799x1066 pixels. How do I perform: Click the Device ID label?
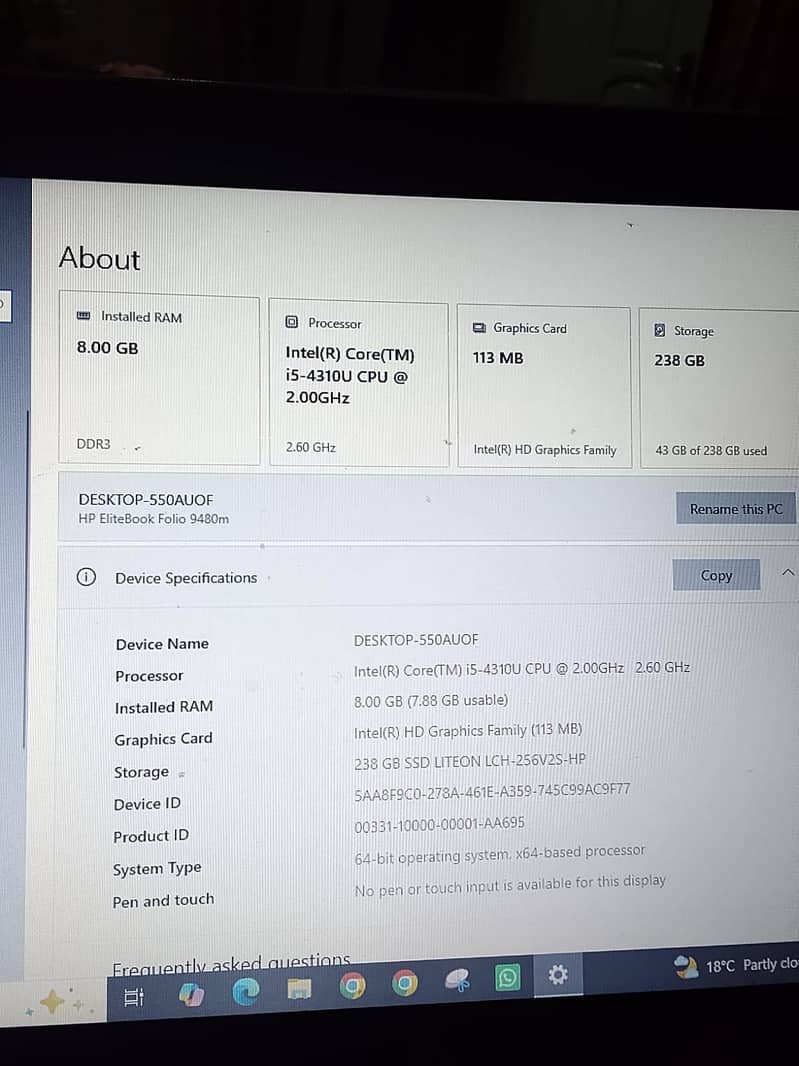(x=147, y=804)
